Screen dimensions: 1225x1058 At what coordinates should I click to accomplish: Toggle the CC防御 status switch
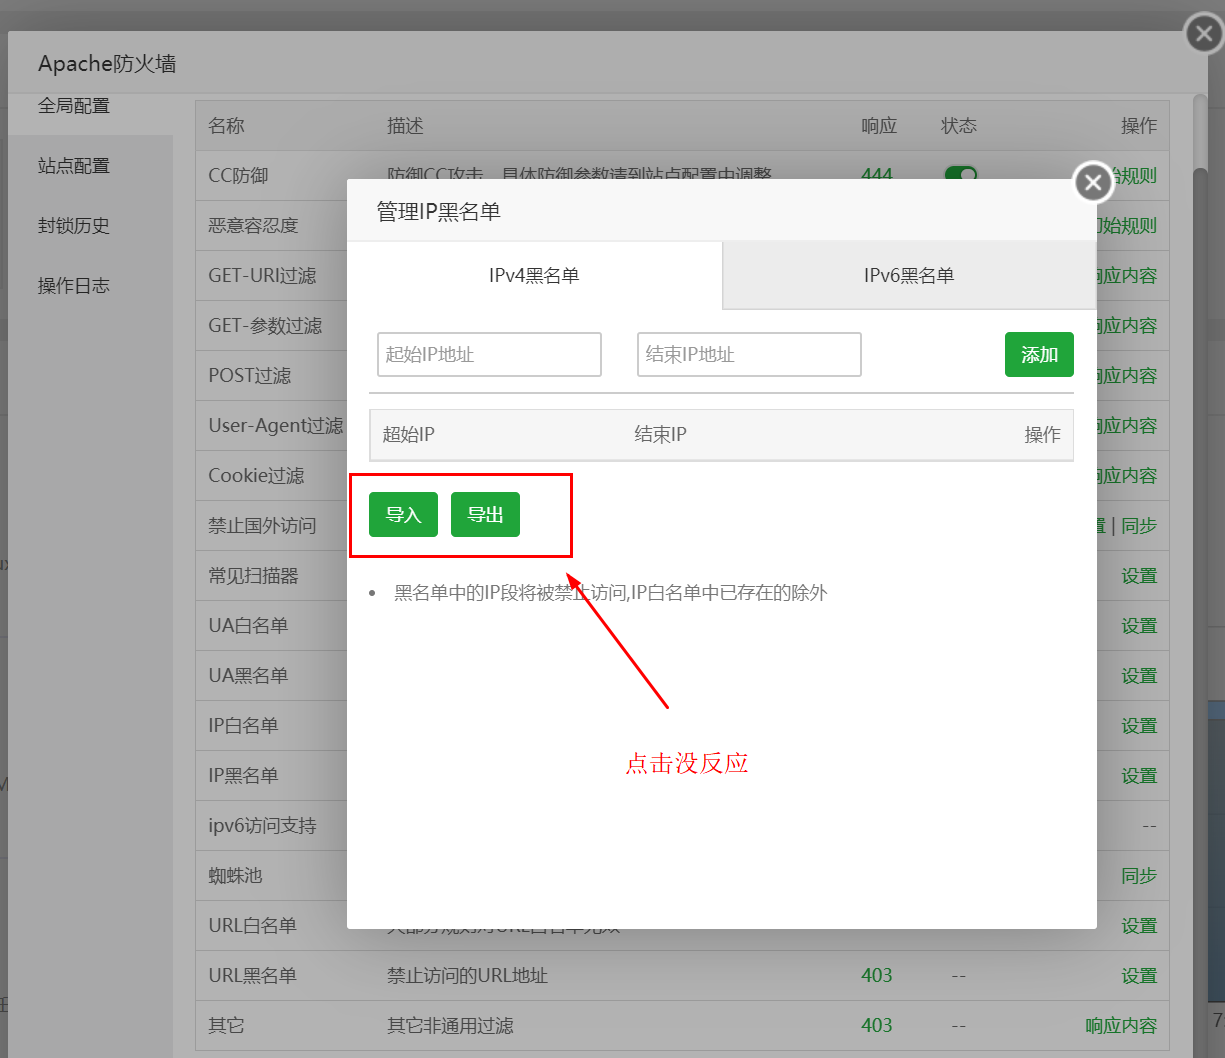tap(961, 173)
